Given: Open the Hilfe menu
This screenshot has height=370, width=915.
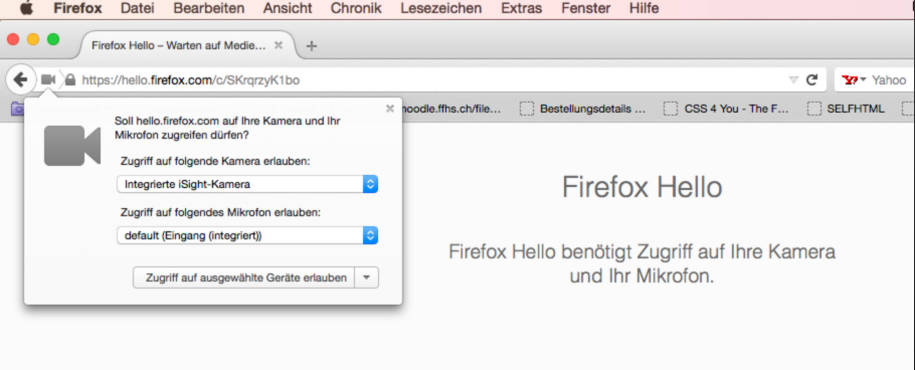Looking at the screenshot, I should [644, 8].
